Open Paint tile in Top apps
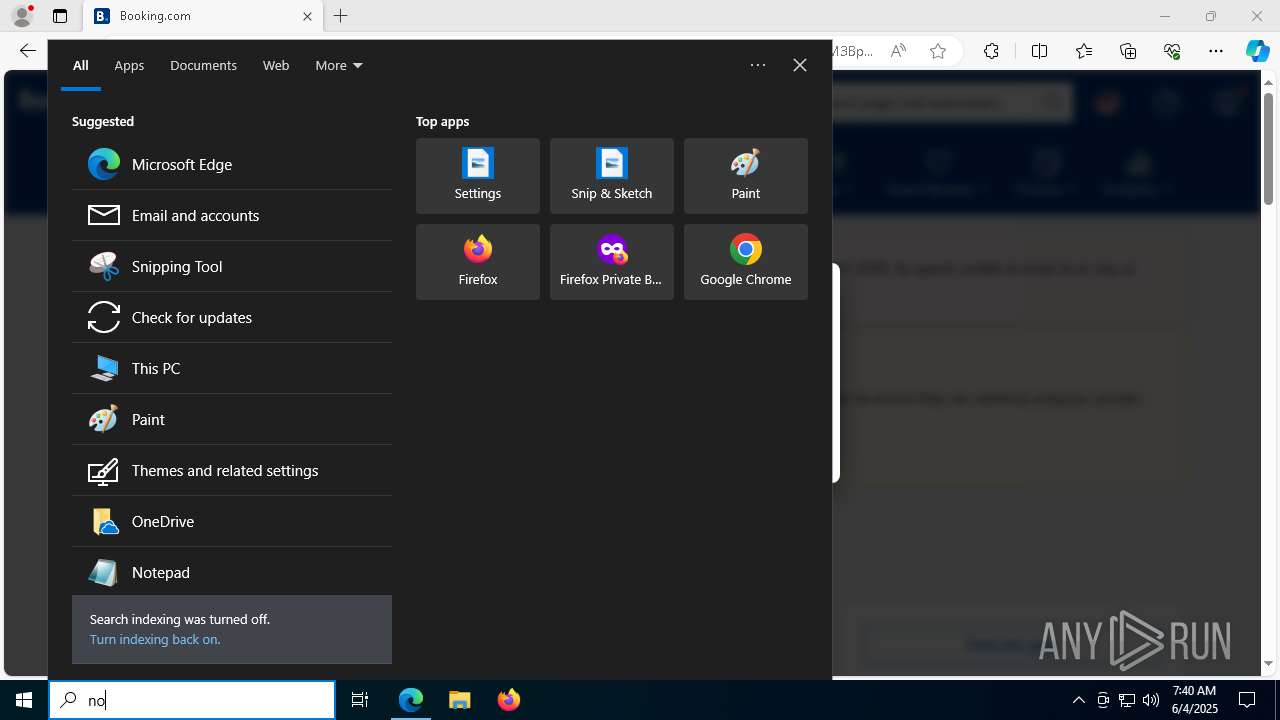 point(746,176)
